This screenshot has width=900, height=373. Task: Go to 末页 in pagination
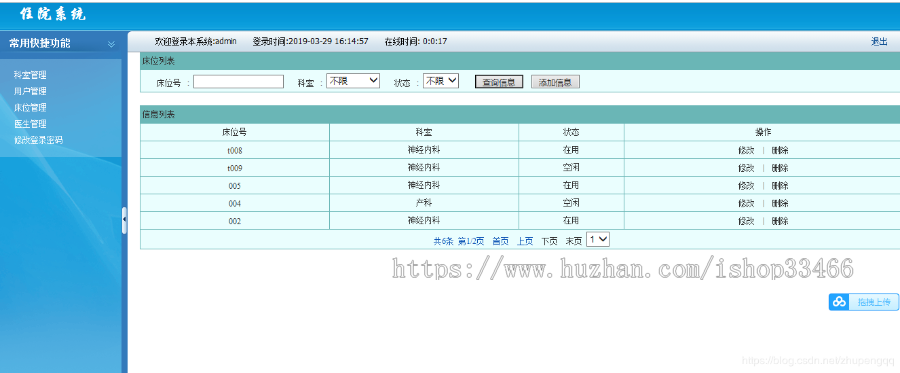point(574,242)
